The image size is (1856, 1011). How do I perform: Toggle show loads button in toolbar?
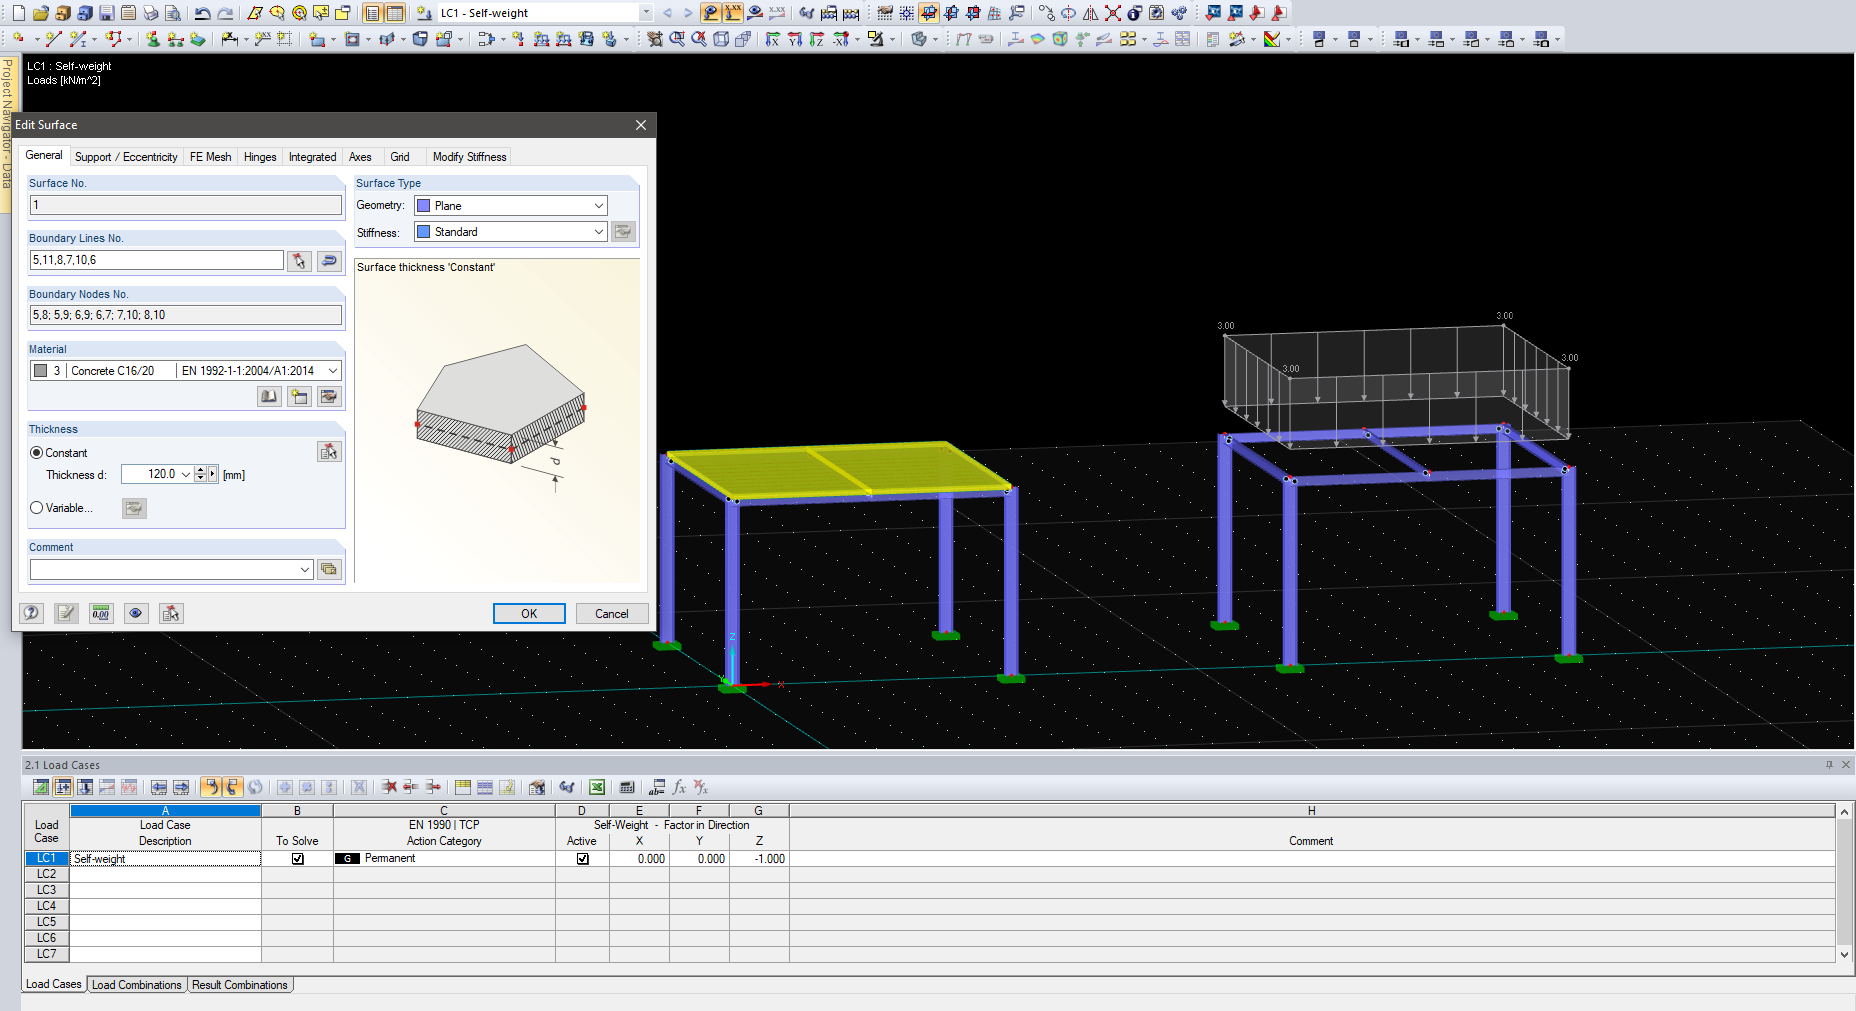click(x=711, y=13)
